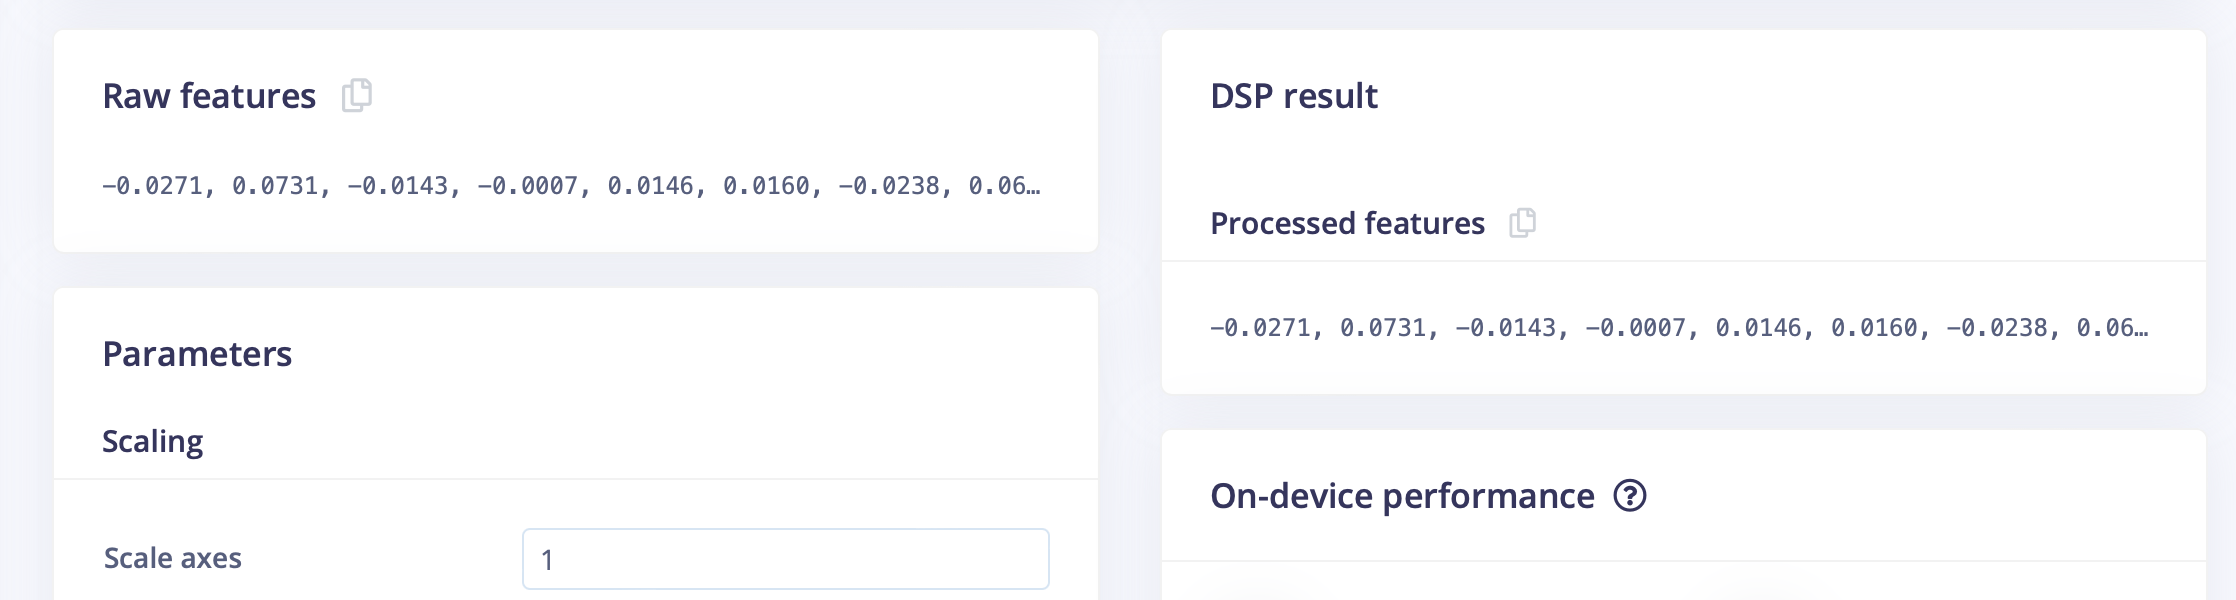Copy raw features with the clipboard icon

pyautogui.click(x=357, y=96)
